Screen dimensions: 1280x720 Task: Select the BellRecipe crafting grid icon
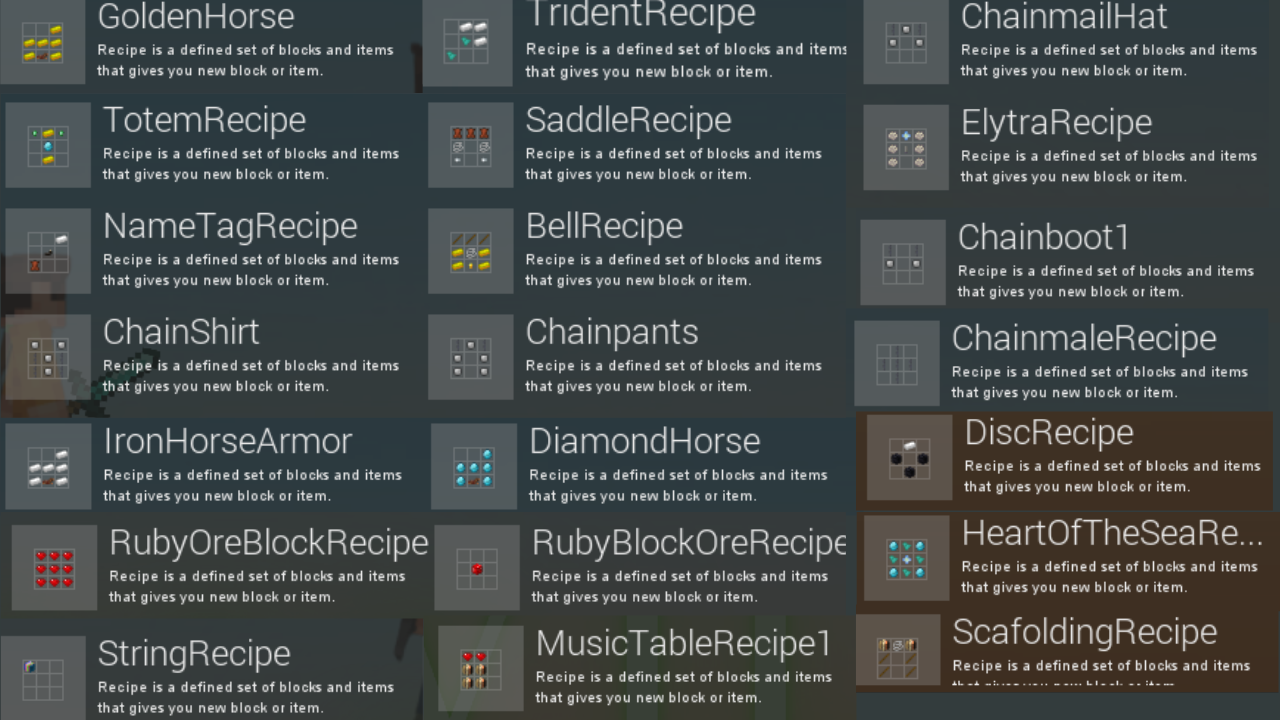[471, 251]
